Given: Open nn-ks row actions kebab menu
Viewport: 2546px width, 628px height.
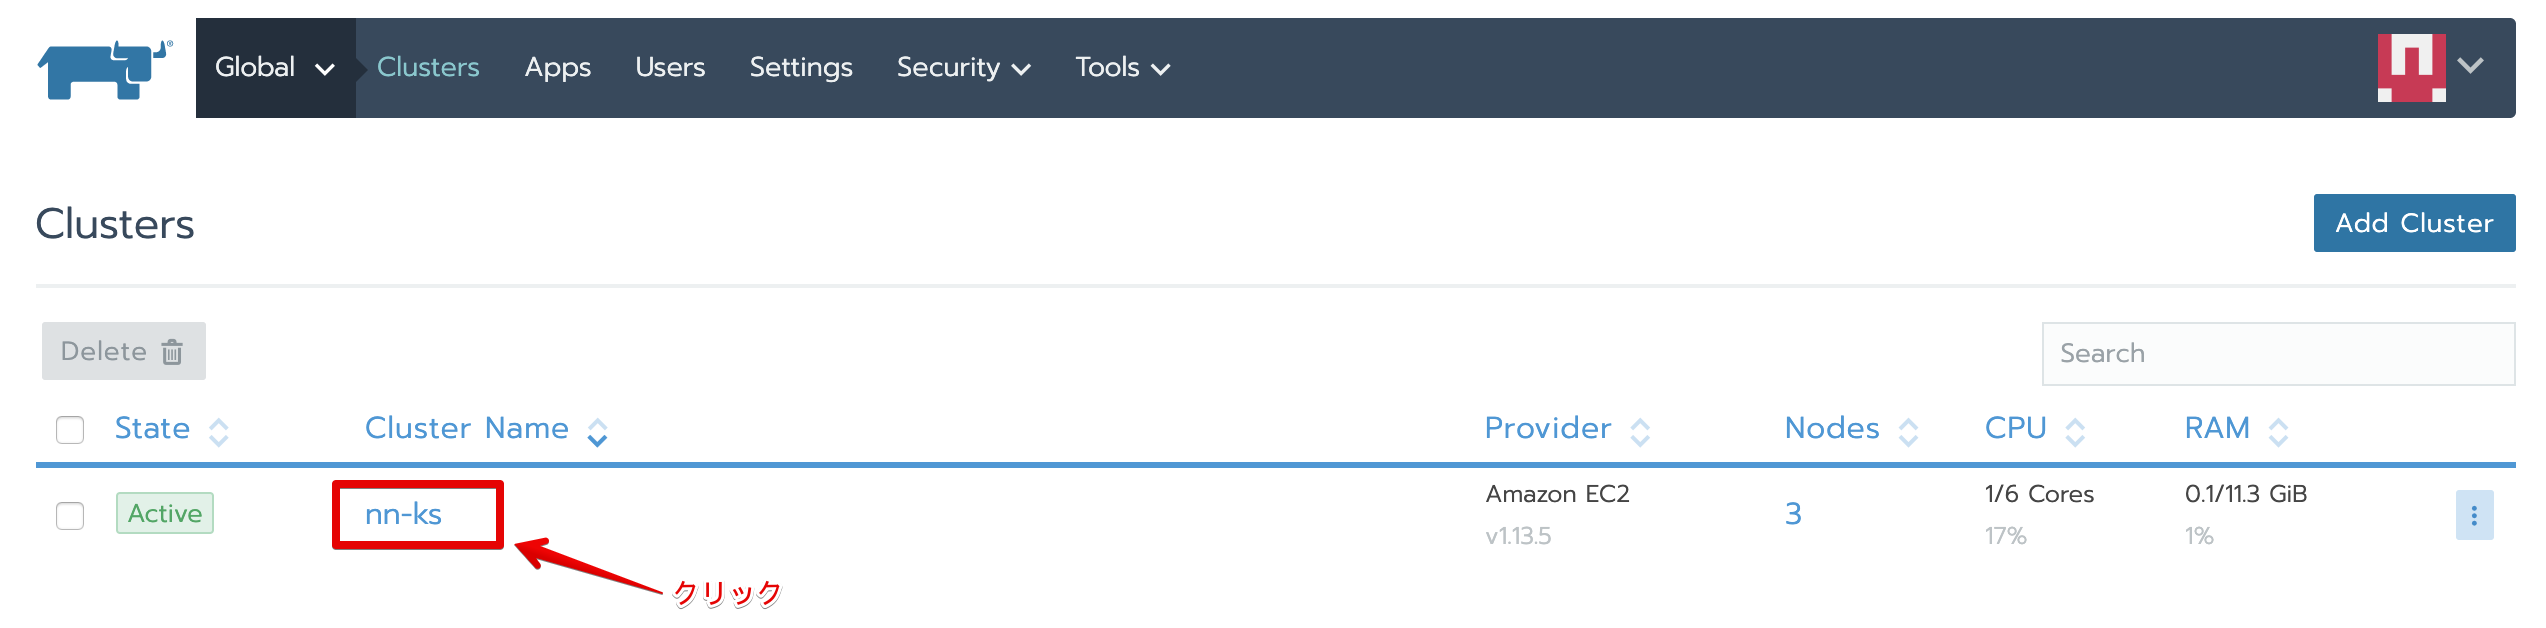Looking at the screenshot, I should 2473,515.
